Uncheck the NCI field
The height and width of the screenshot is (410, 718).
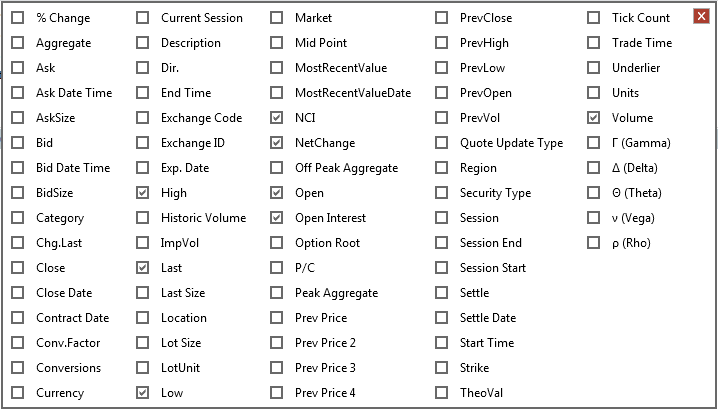(x=277, y=118)
